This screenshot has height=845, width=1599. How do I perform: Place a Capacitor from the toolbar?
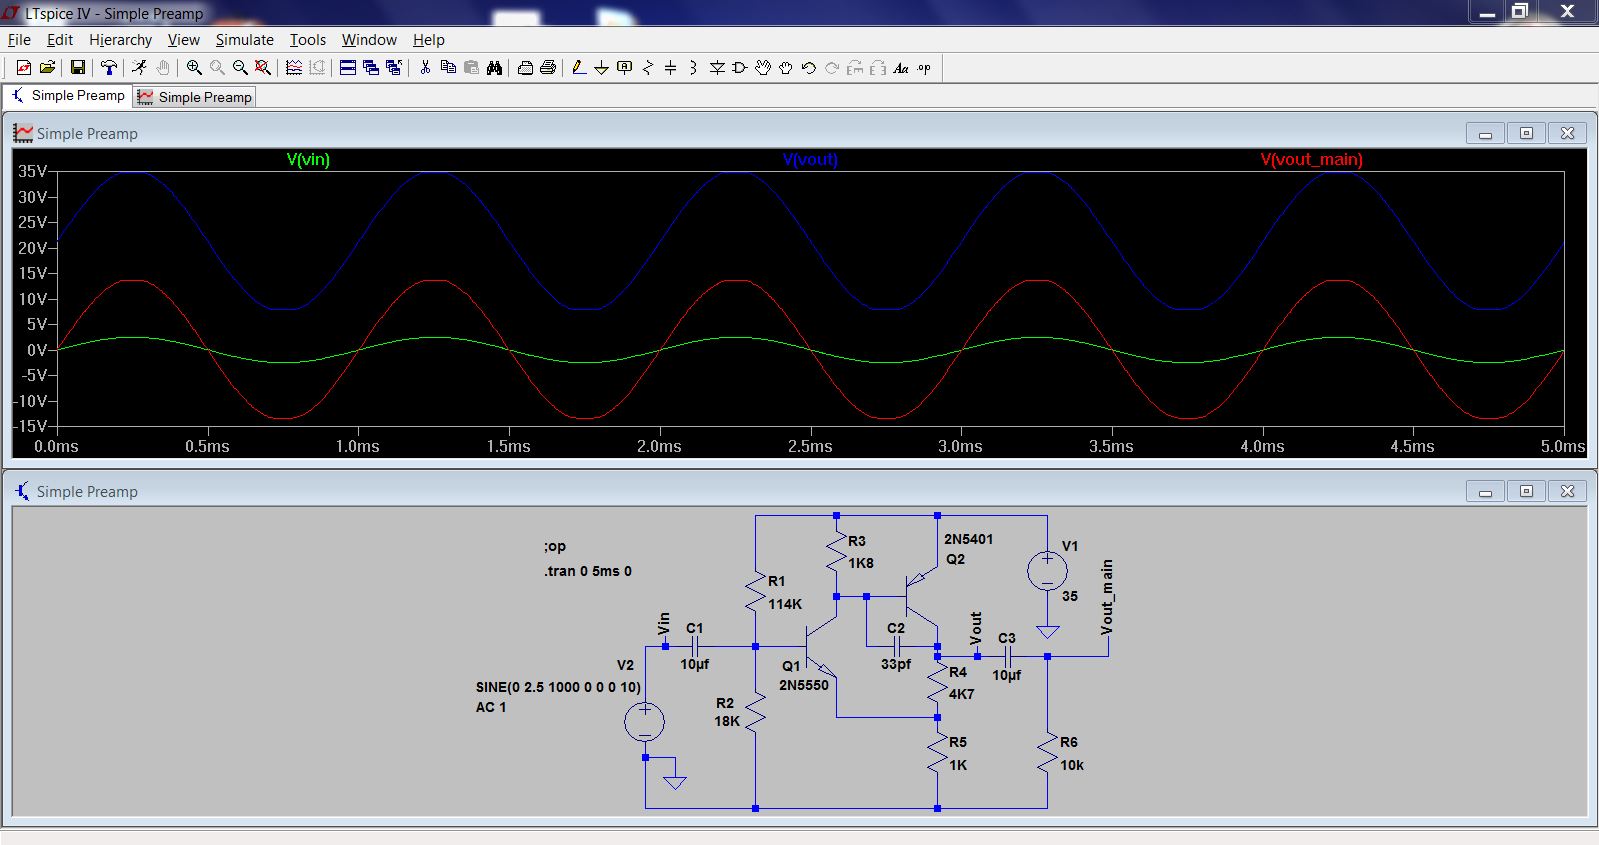[671, 67]
